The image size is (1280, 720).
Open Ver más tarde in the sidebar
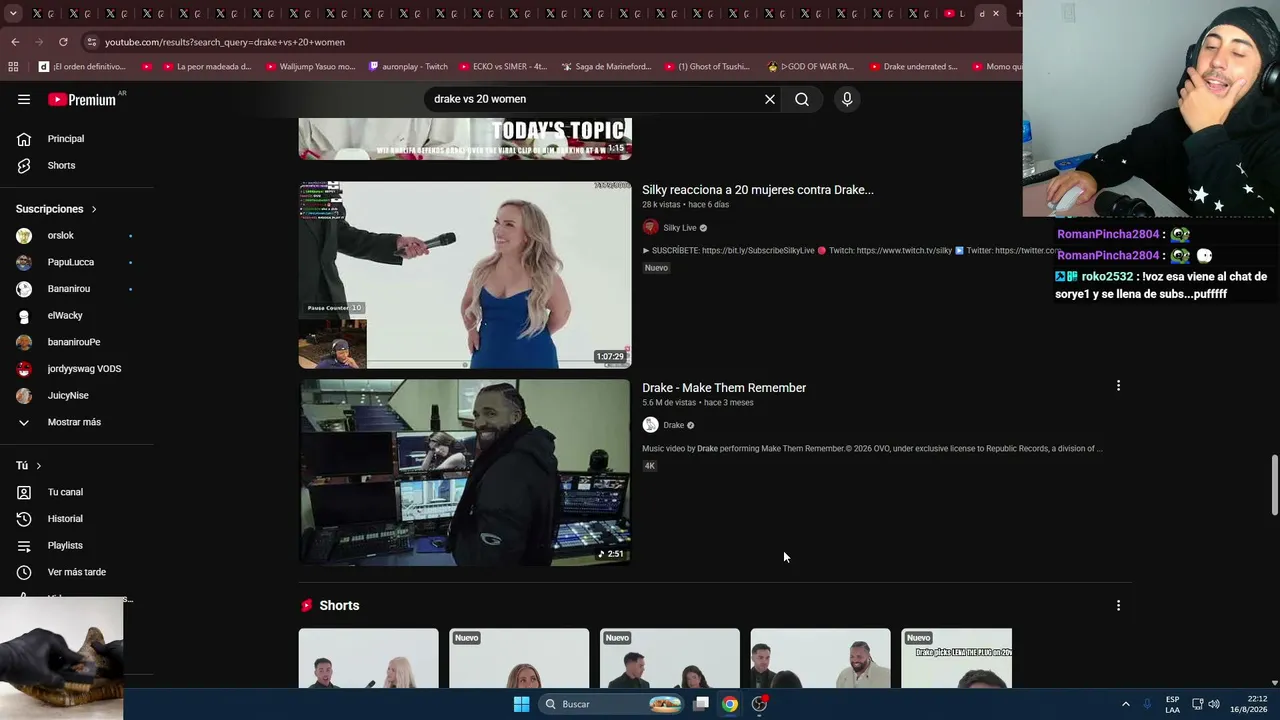77,572
